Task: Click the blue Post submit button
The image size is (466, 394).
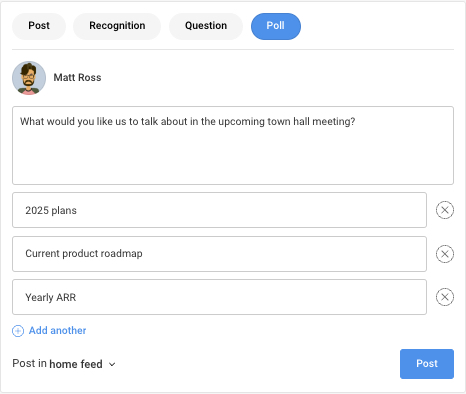Action: point(427,364)
